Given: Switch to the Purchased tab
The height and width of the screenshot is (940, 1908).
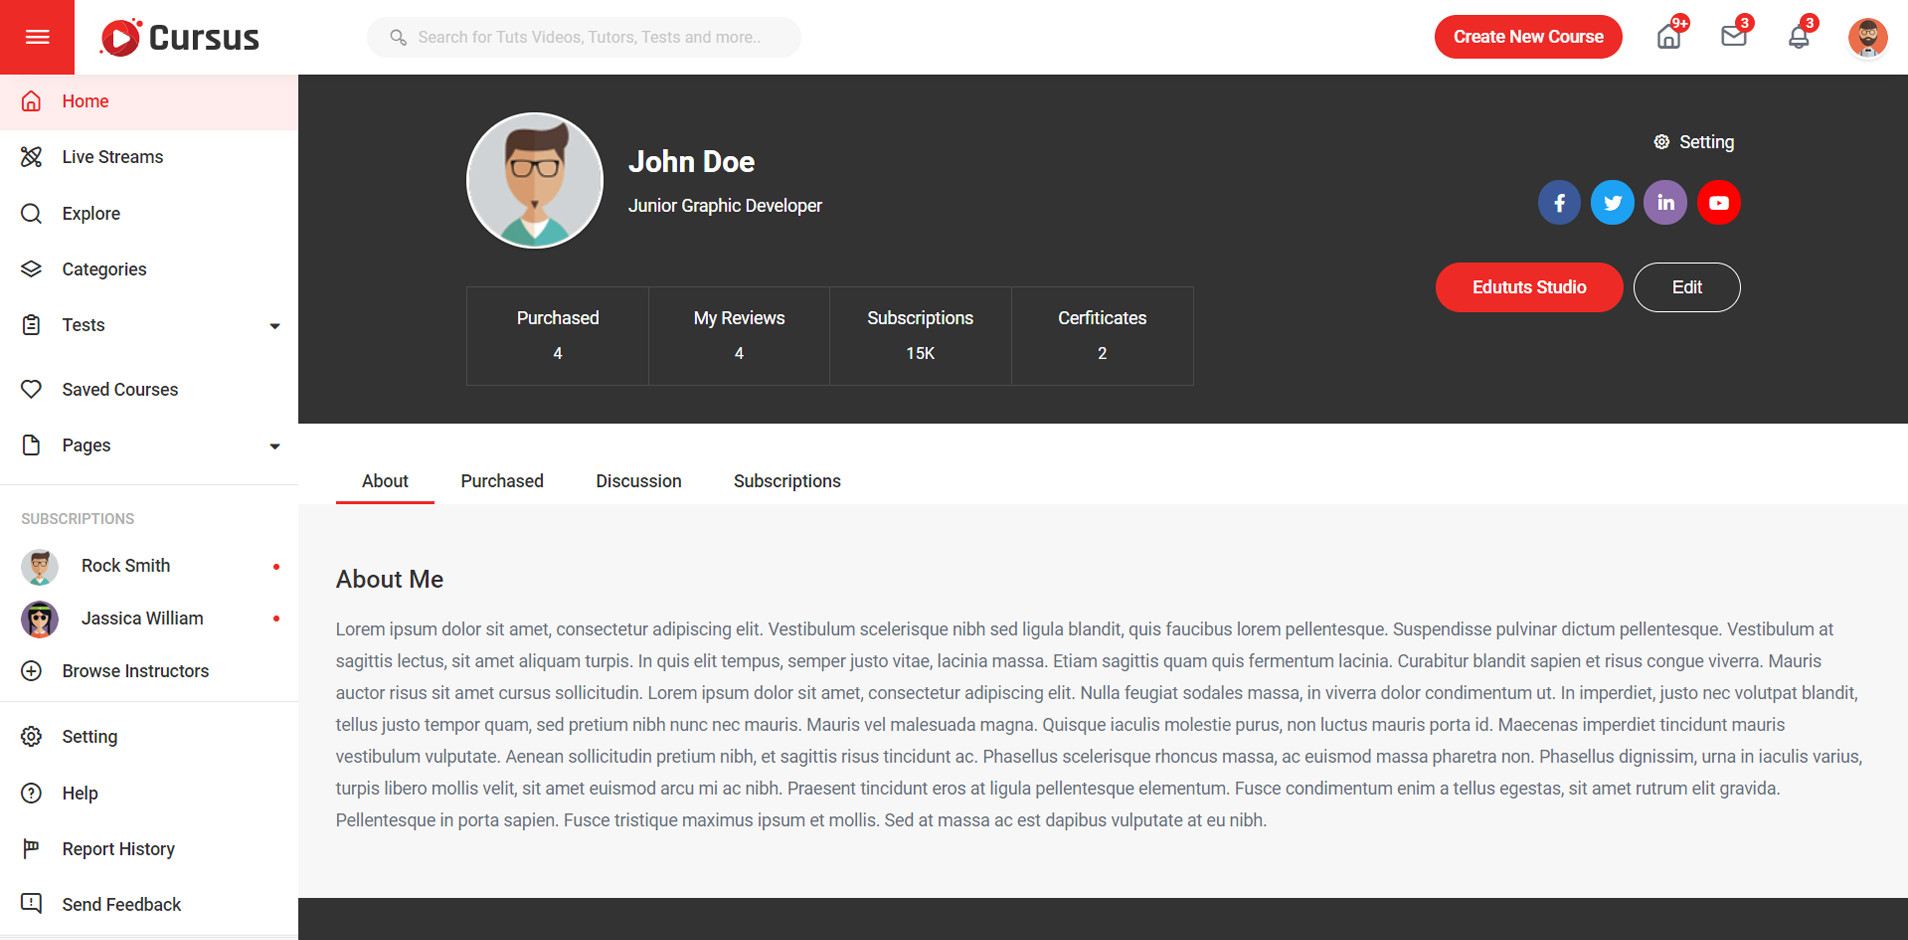Looking at the screenshot, I should tap(502, 481).
